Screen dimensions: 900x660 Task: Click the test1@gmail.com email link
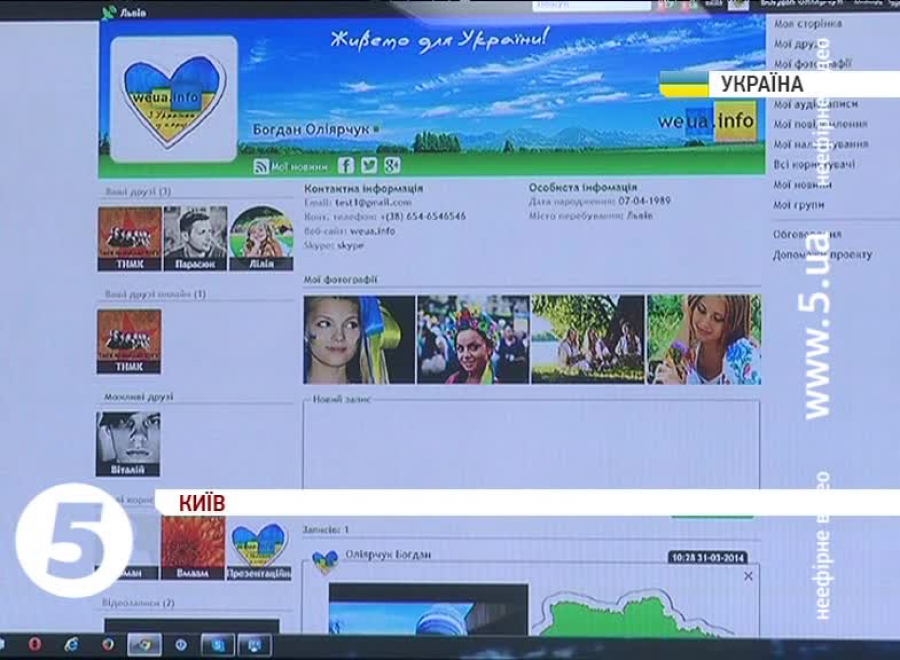click(x=358, y=202)
